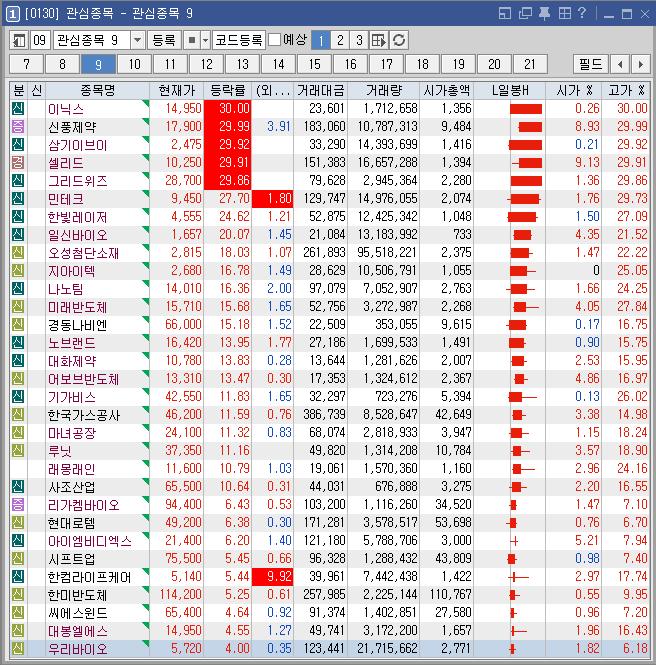Click 셀리드 current price 10,250
Viewport: 656px width, 665px height.
183,162
